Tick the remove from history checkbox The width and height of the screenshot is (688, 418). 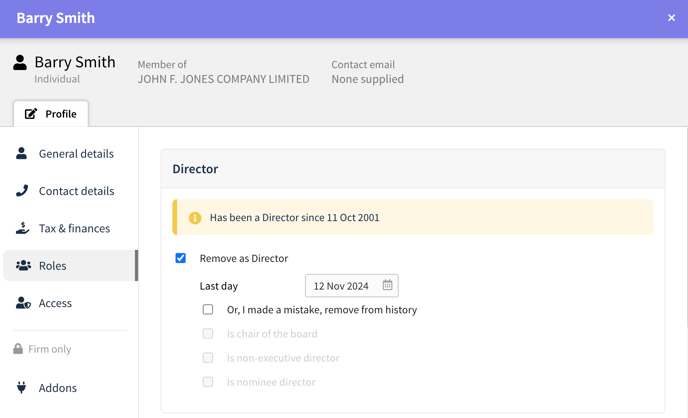(x=208, y=309)
